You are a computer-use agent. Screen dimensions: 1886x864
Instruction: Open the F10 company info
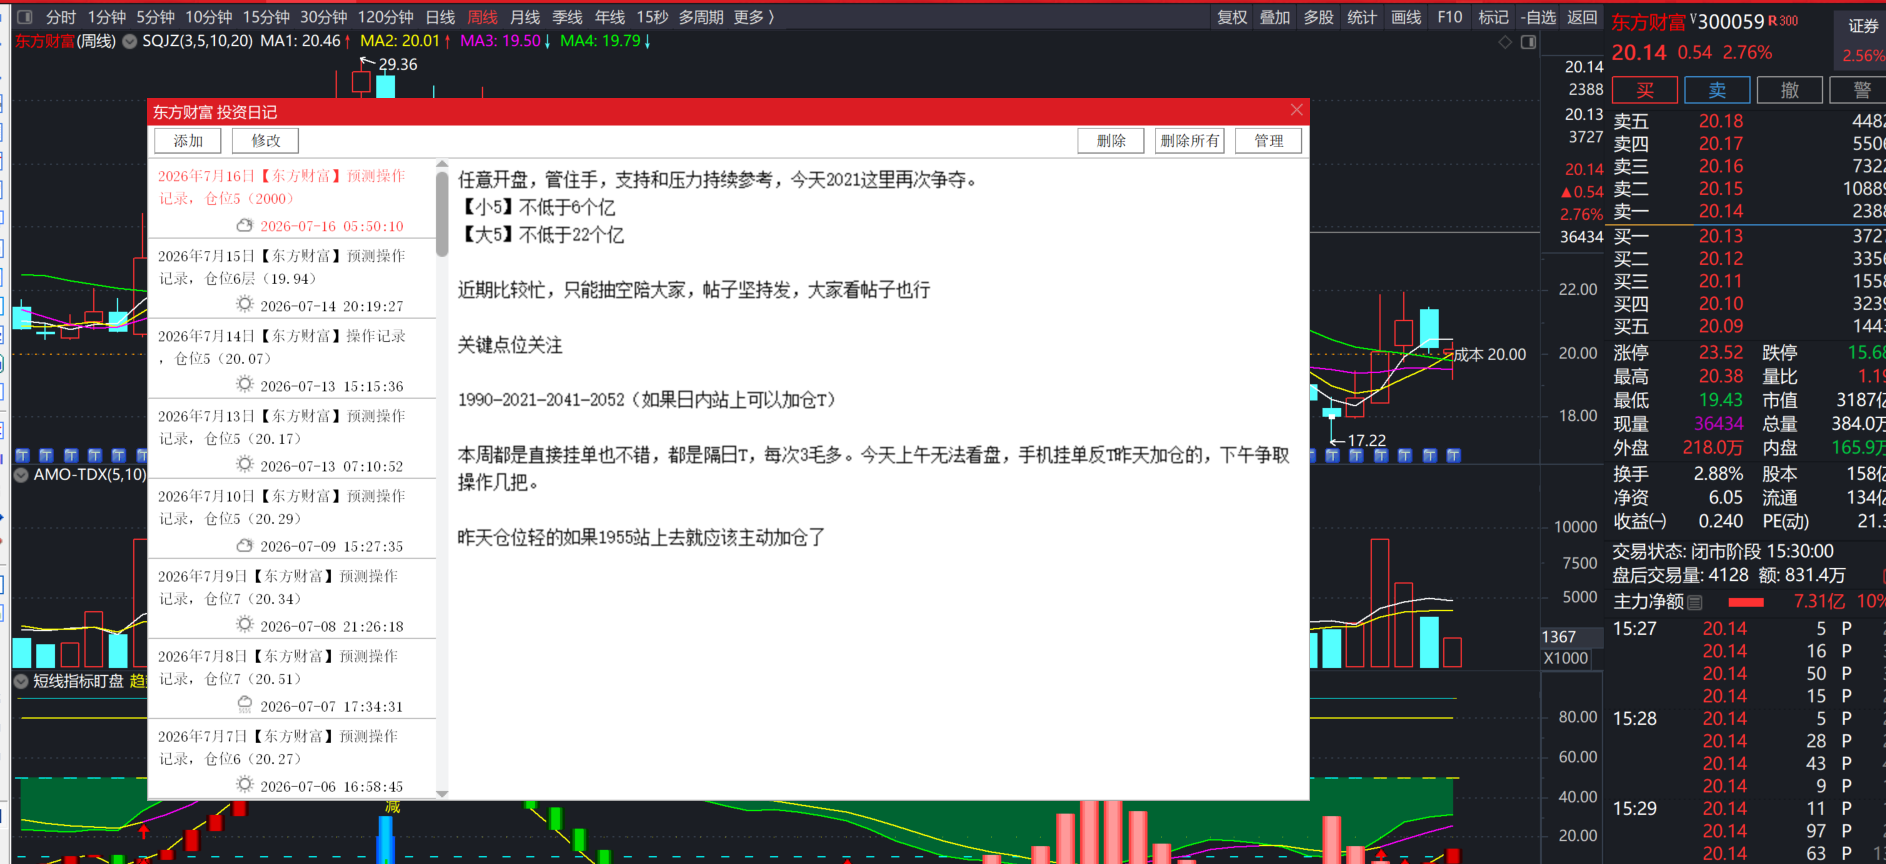click(x=1450, y=17)
